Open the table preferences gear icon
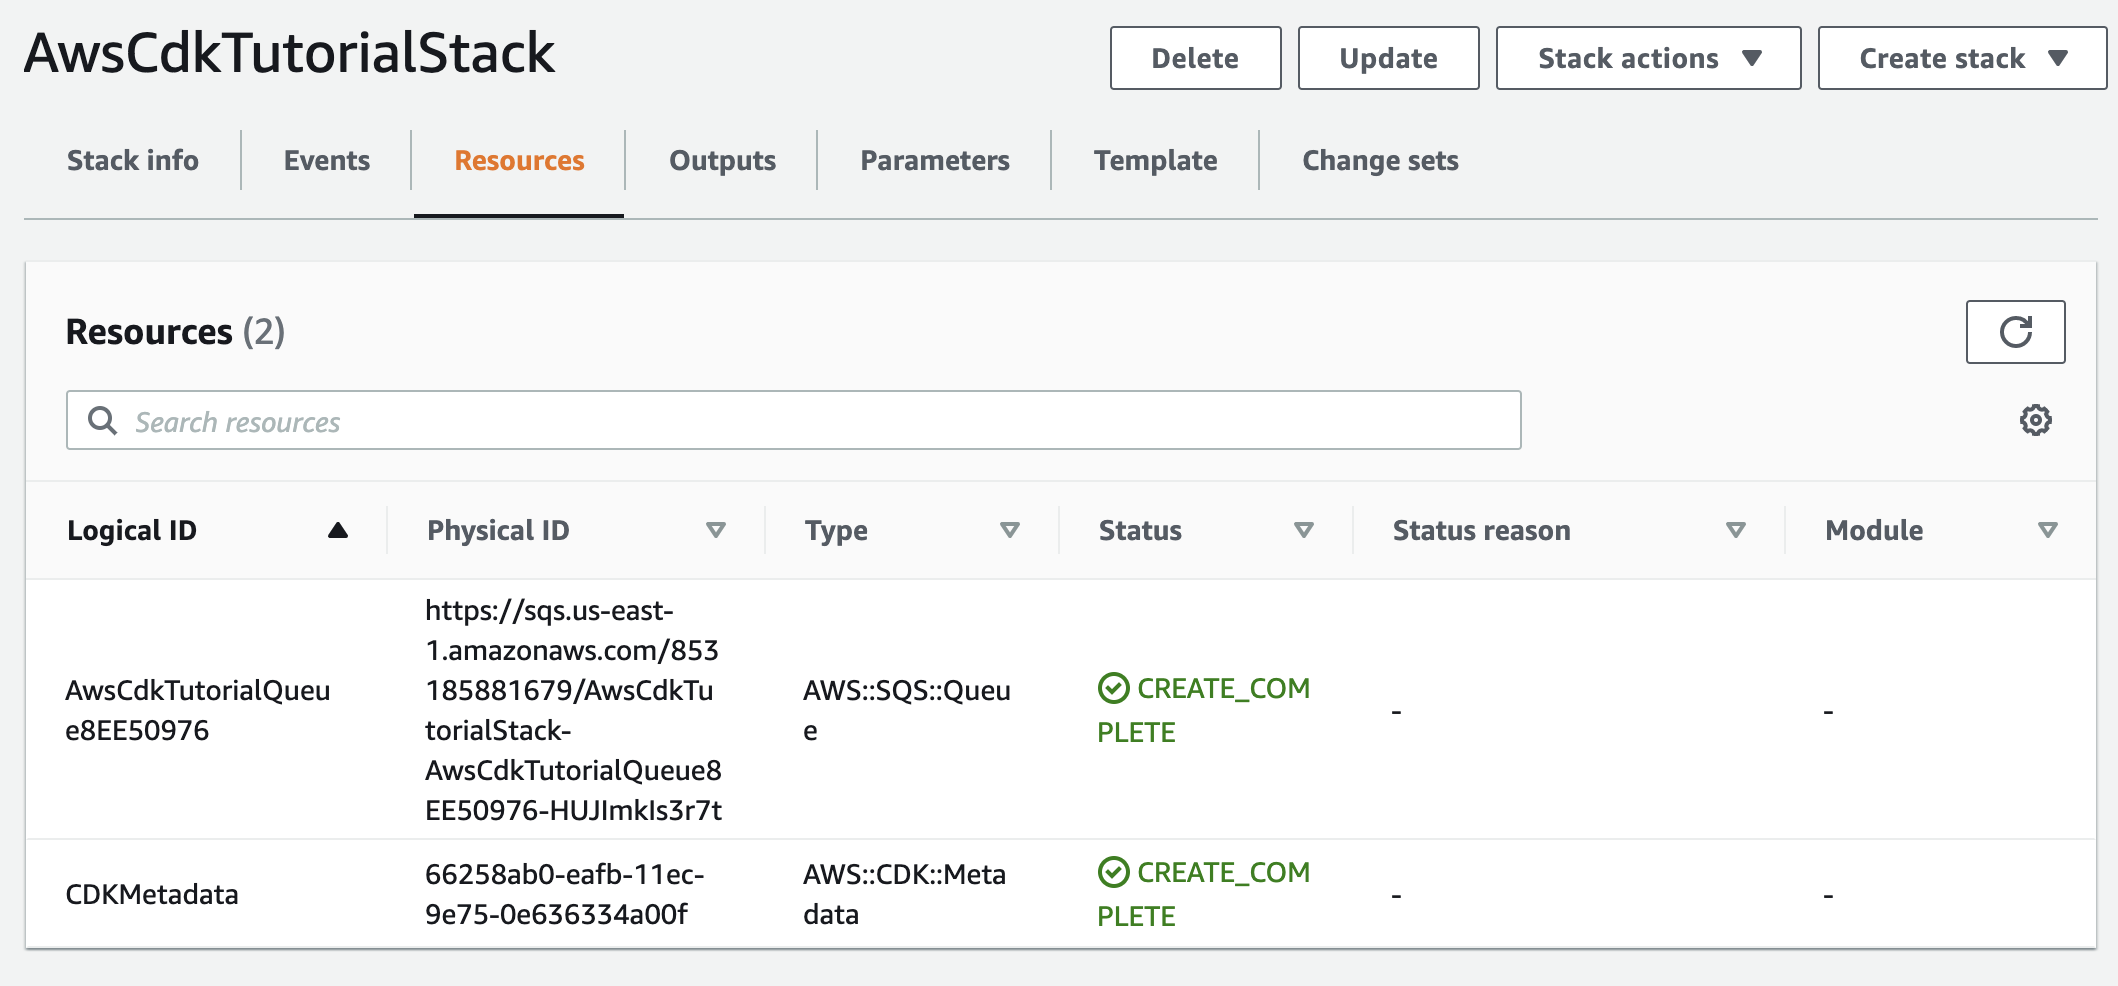The image size is (2118, 986). tap(2036, 420)
